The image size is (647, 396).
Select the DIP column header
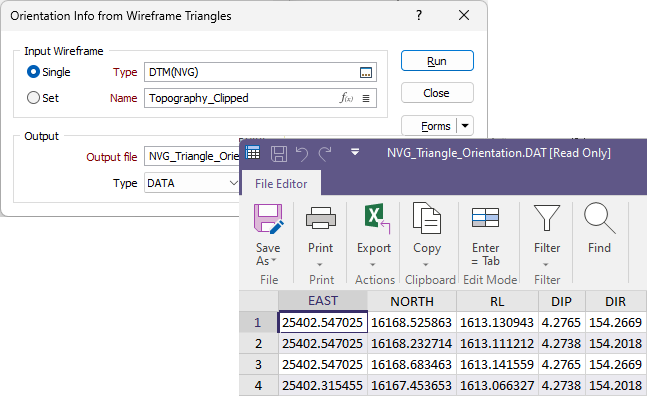pos(561,301)
